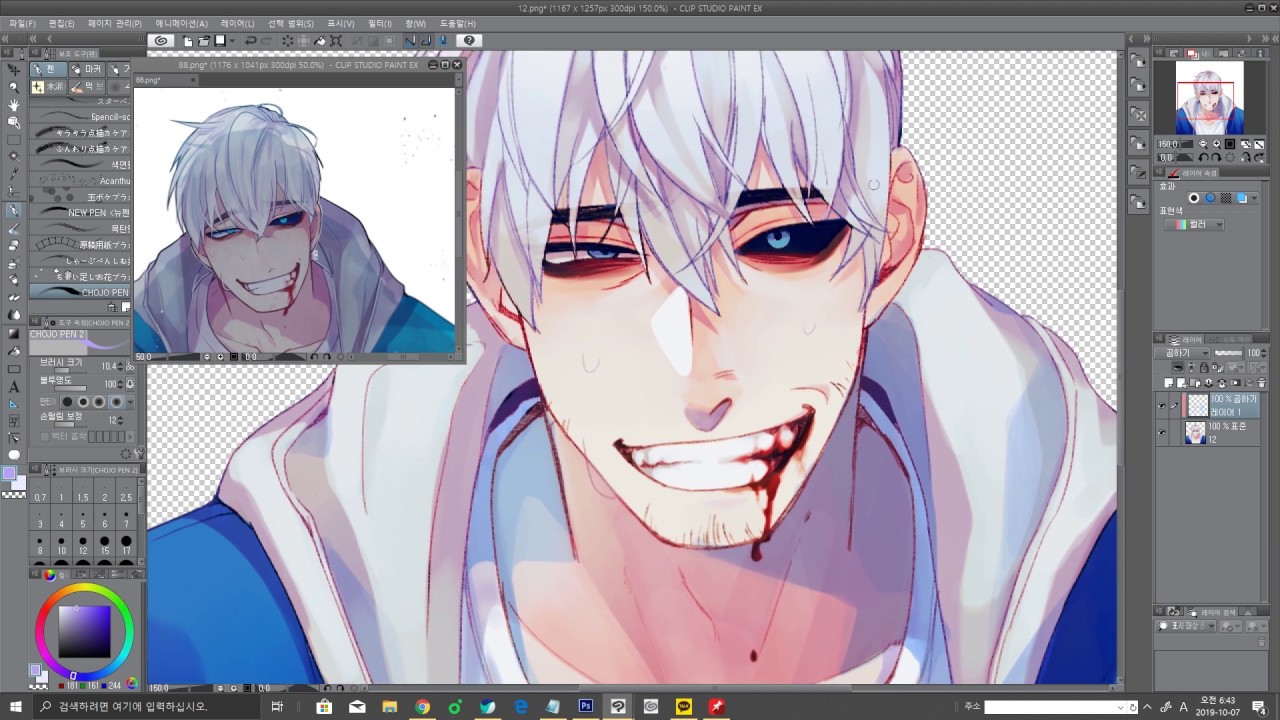
Task: Select the rectangular Selection marquee tool
Action: (14, 139)
